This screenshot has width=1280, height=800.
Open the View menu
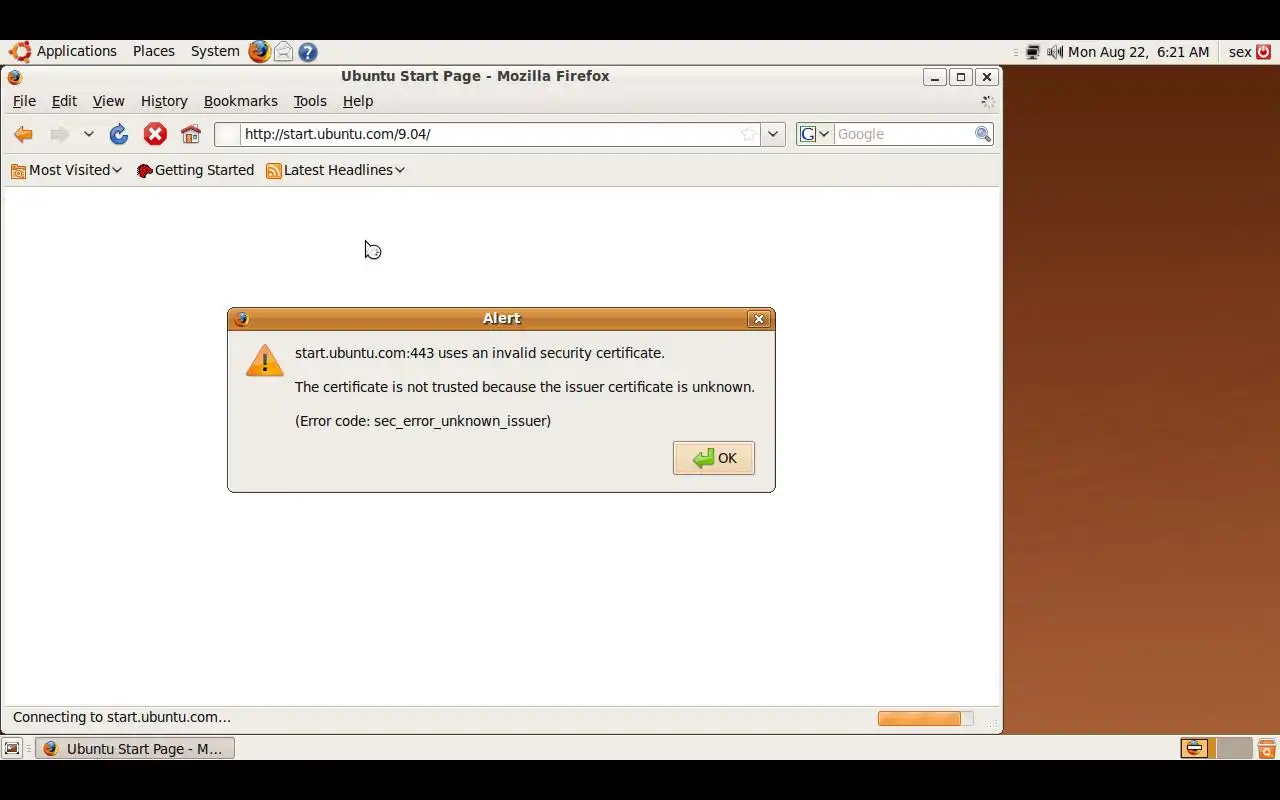[108, 101]
